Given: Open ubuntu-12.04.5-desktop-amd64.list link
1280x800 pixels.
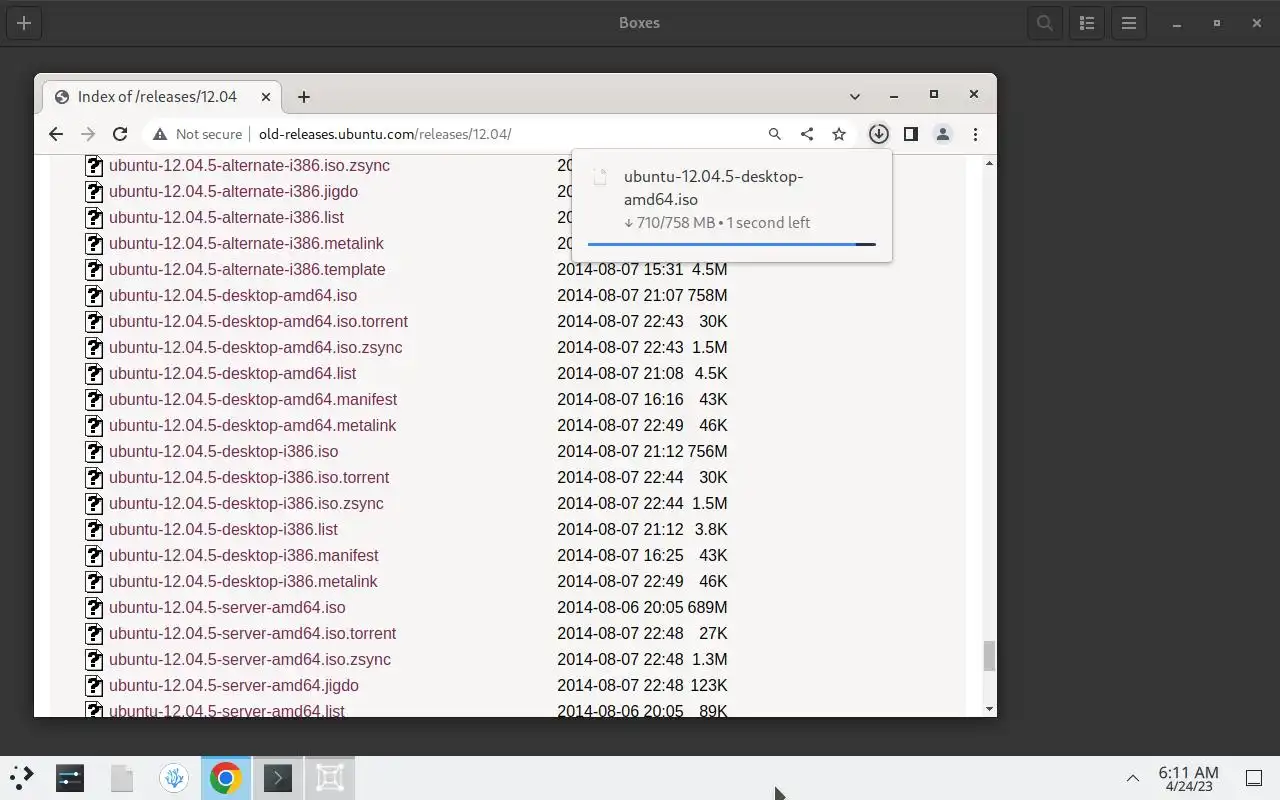Looking at the screenshot, I should click(x=232, y=374).
